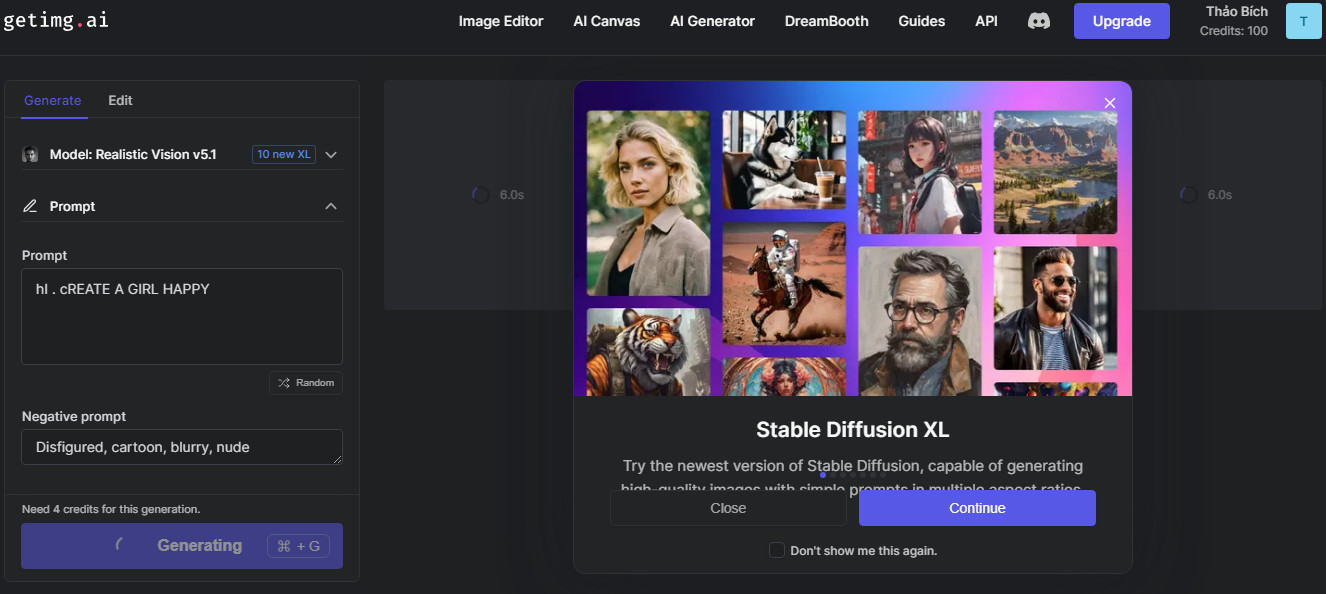Go to the DreamBooth page
Screen dimensions: 1326x594
(826, 21)
